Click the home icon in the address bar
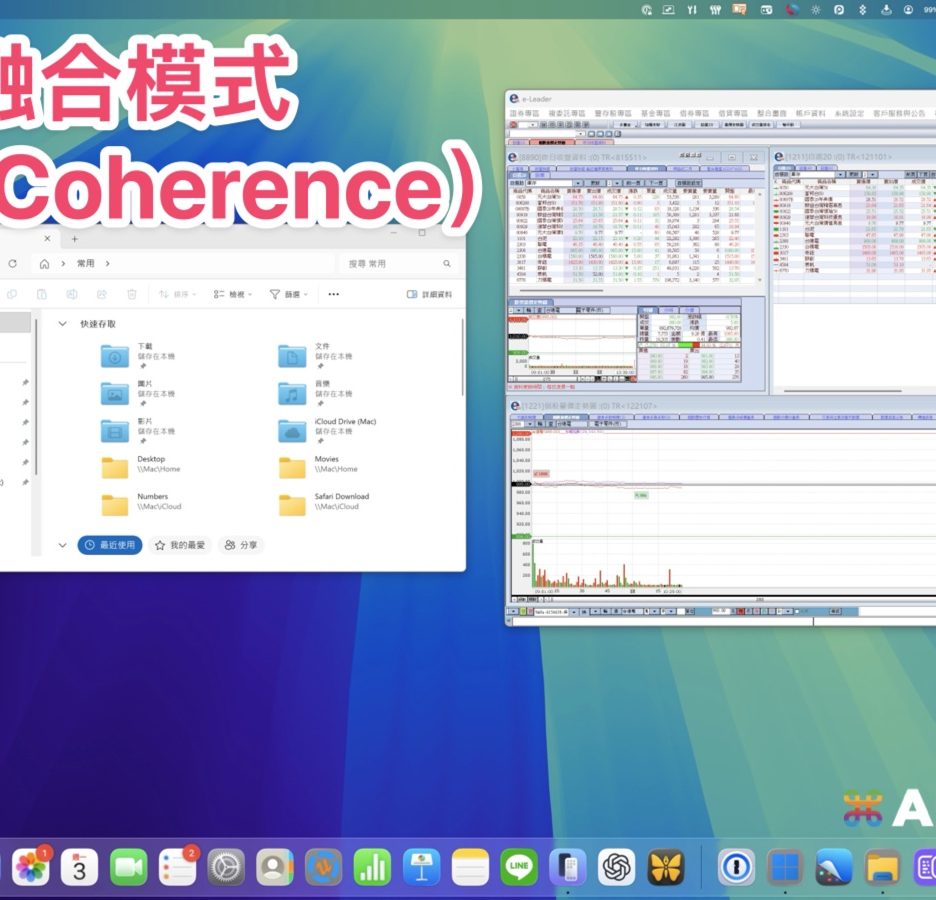Screen dimensions: 936x900 click(x=44, y=264)
